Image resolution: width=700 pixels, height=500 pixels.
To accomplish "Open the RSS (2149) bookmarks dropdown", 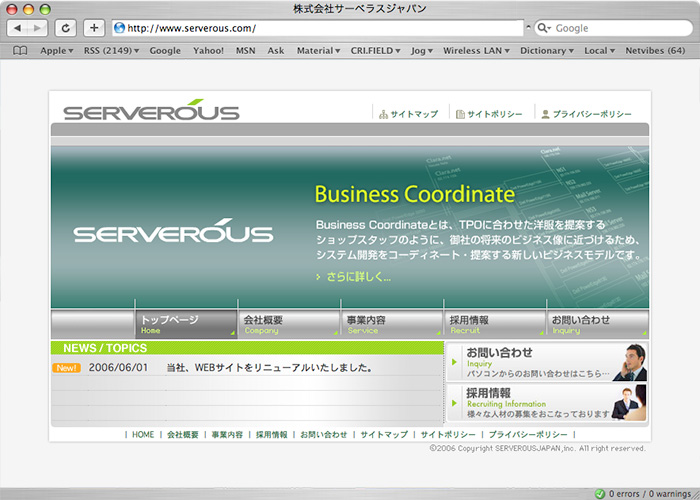I will (112, 50).
